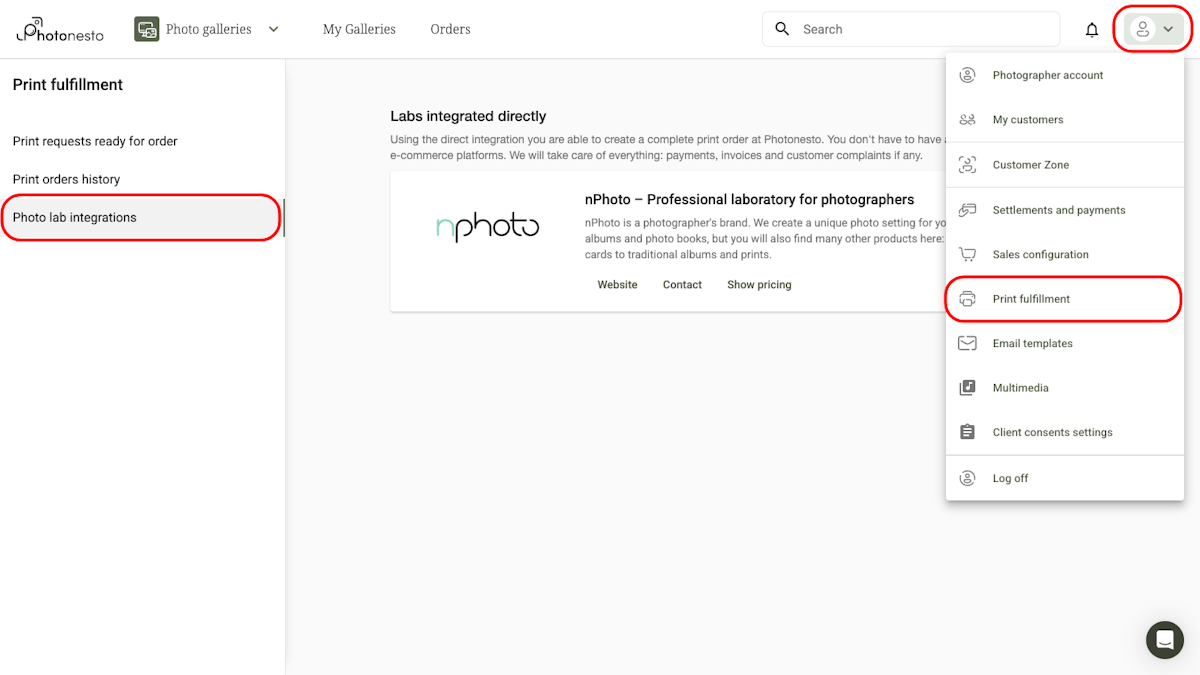Open the notification bell

pyautogui.click(x=1092, y=29)
